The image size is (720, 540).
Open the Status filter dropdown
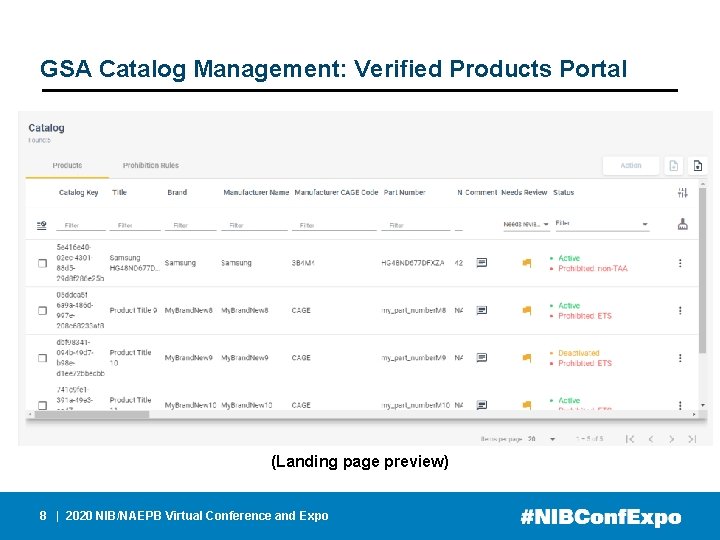pyautogui.click(x=602, y=224)
